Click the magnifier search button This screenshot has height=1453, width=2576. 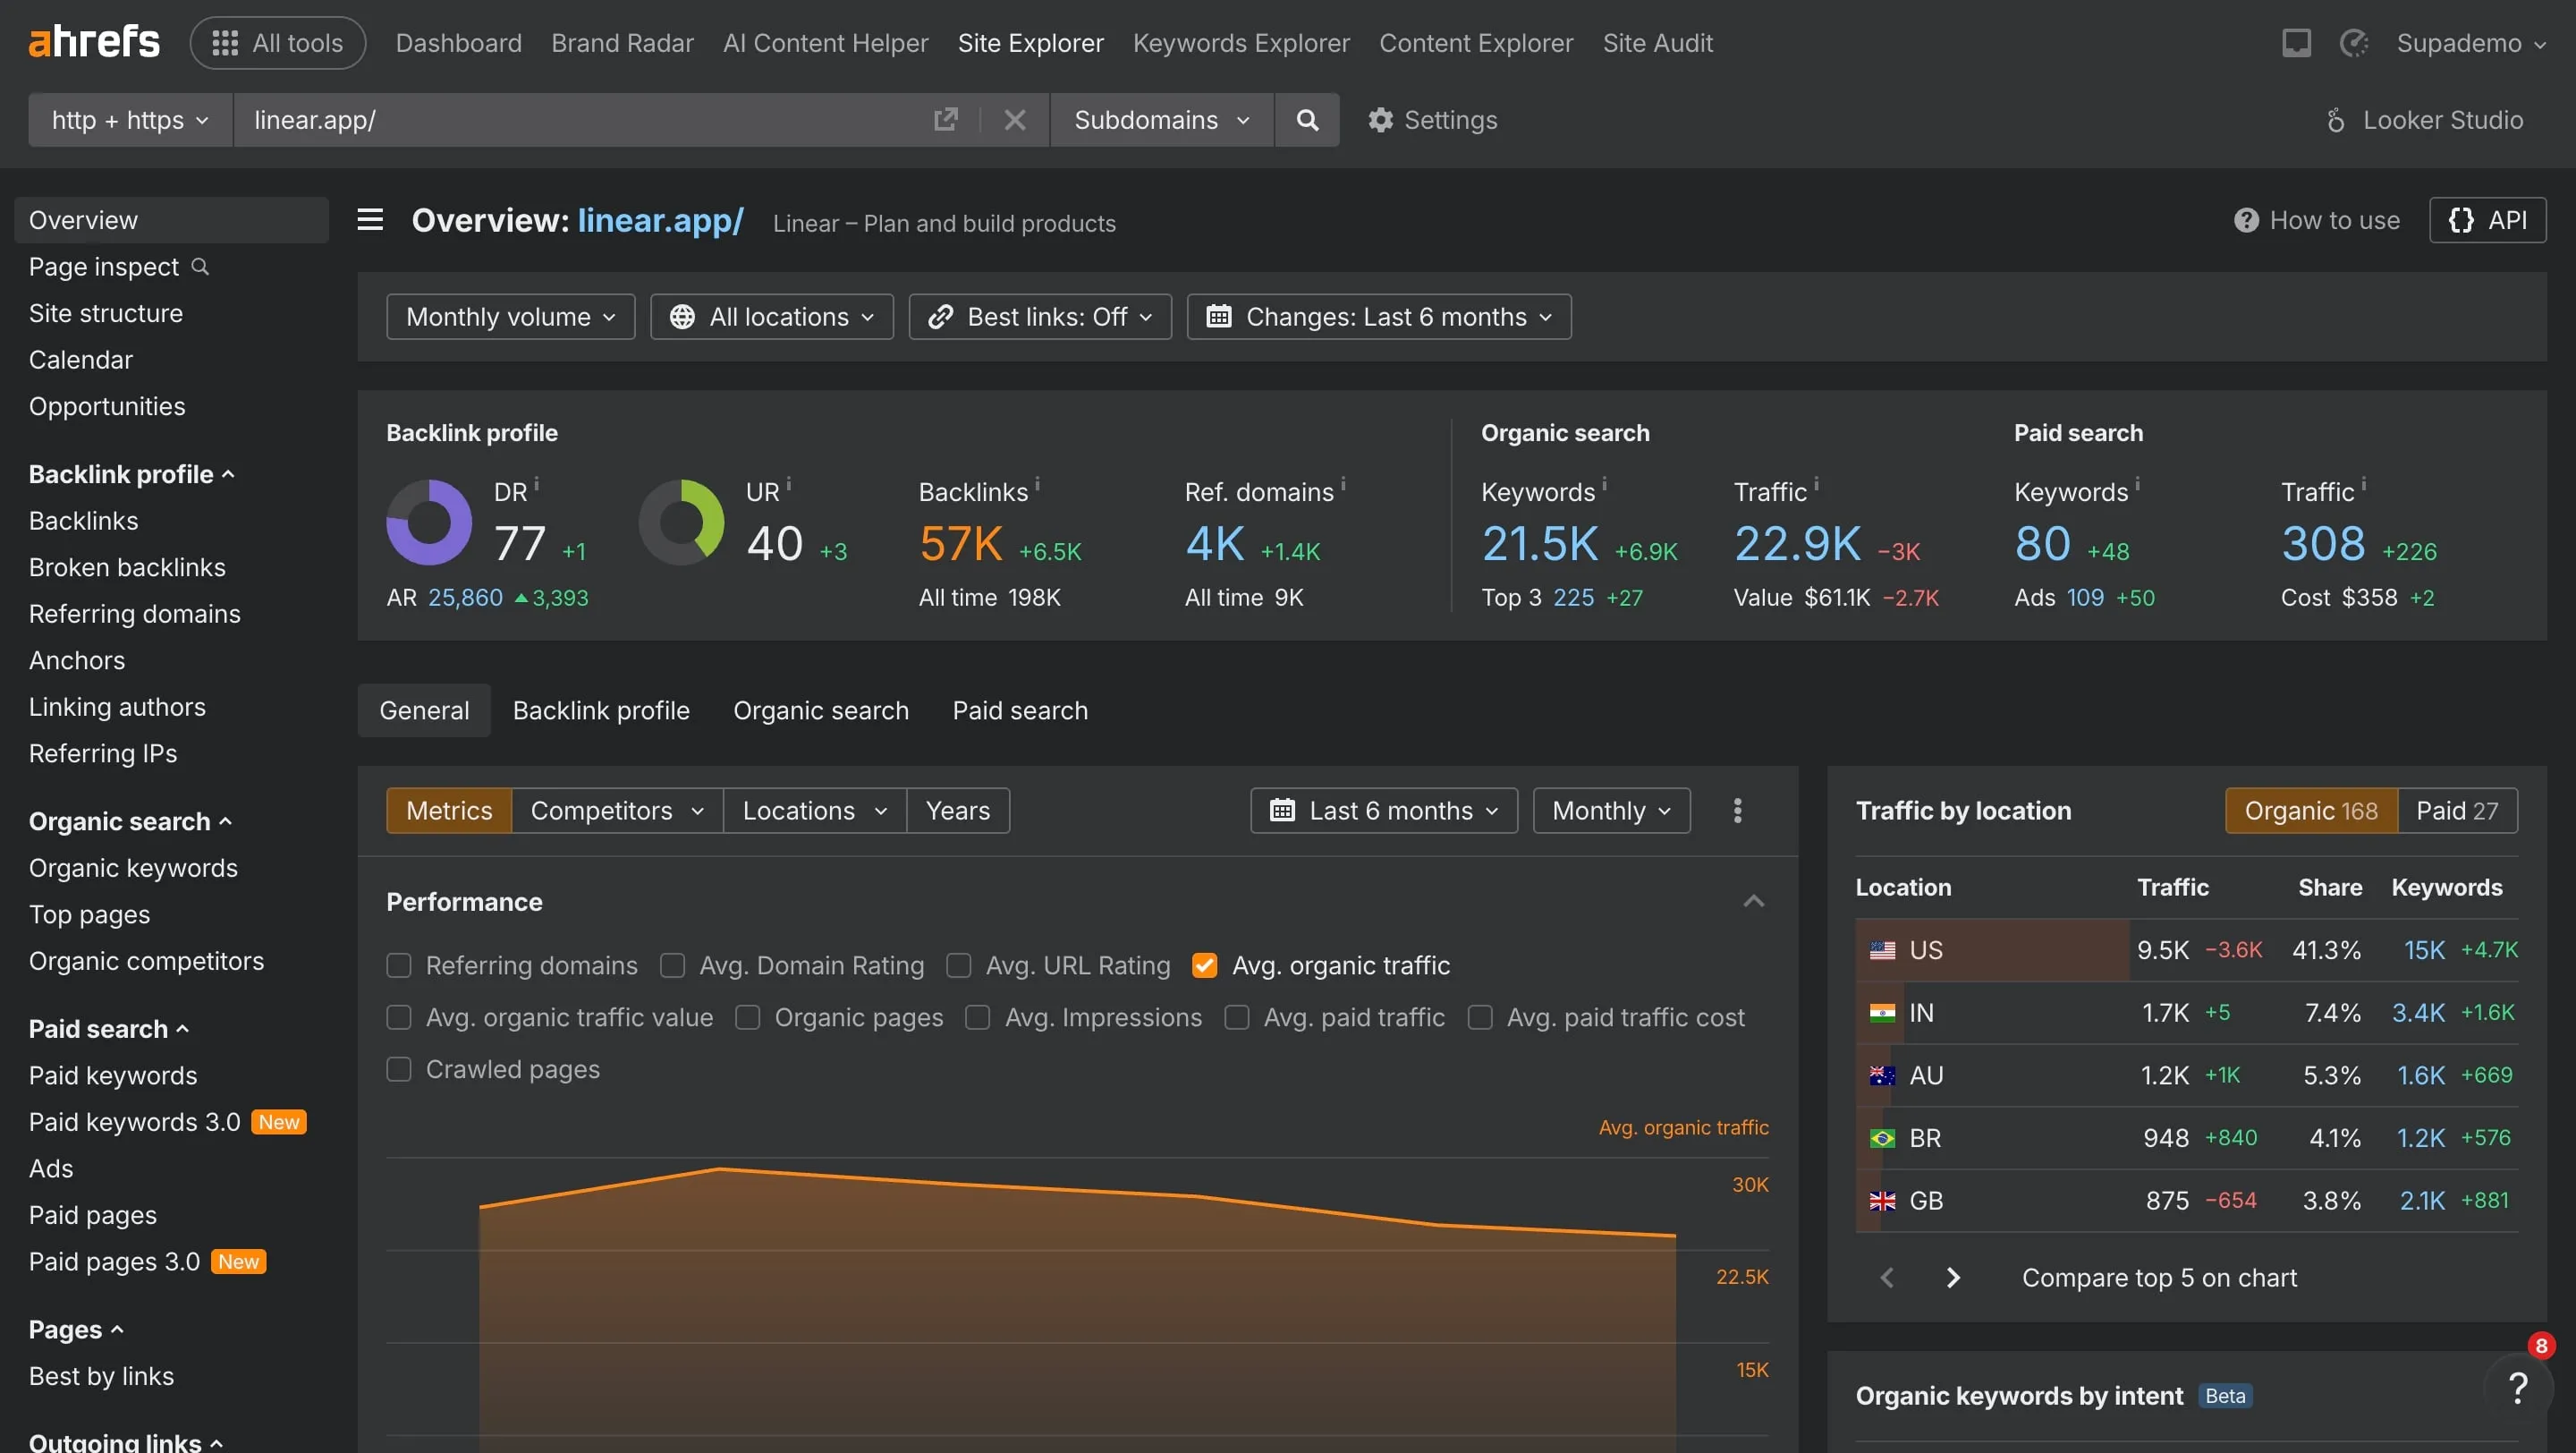[1307, 120]
